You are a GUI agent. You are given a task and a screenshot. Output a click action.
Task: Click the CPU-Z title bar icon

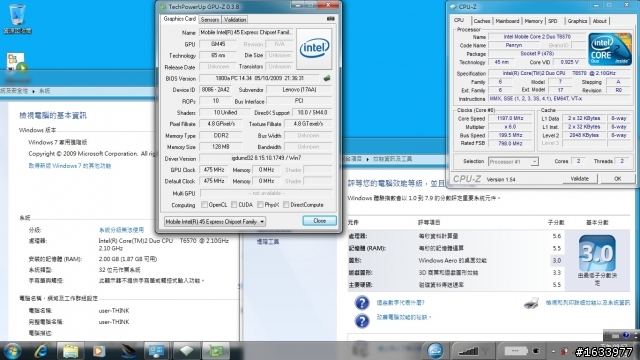pos(453,7)
